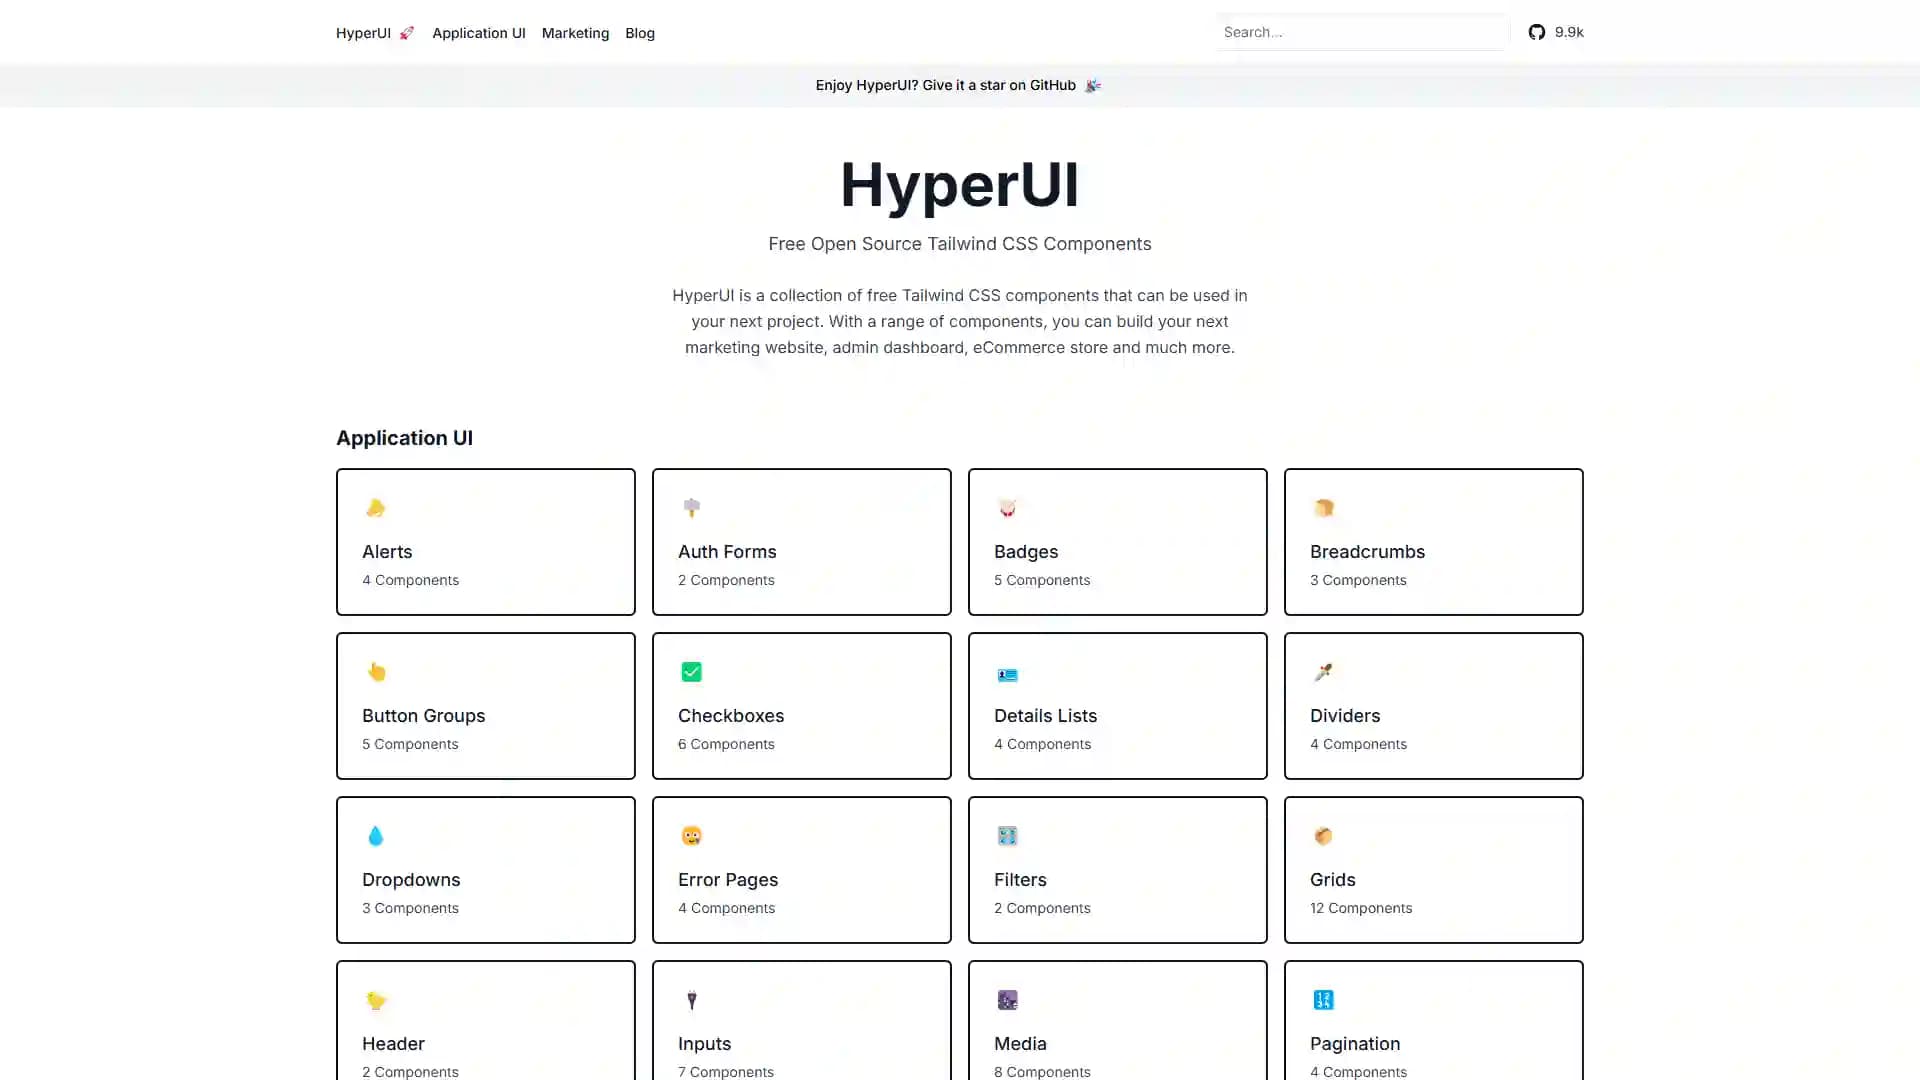Screen dimensions: 1920x1080
Task: Focus the Search input field
Action: click(1362, 32)
